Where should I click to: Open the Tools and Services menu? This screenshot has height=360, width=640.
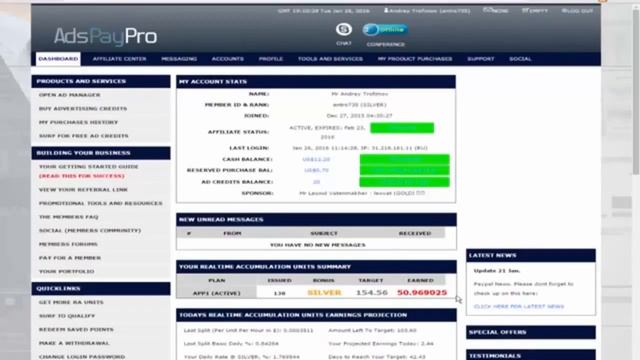pyautogui.click(x=330, y=59)
